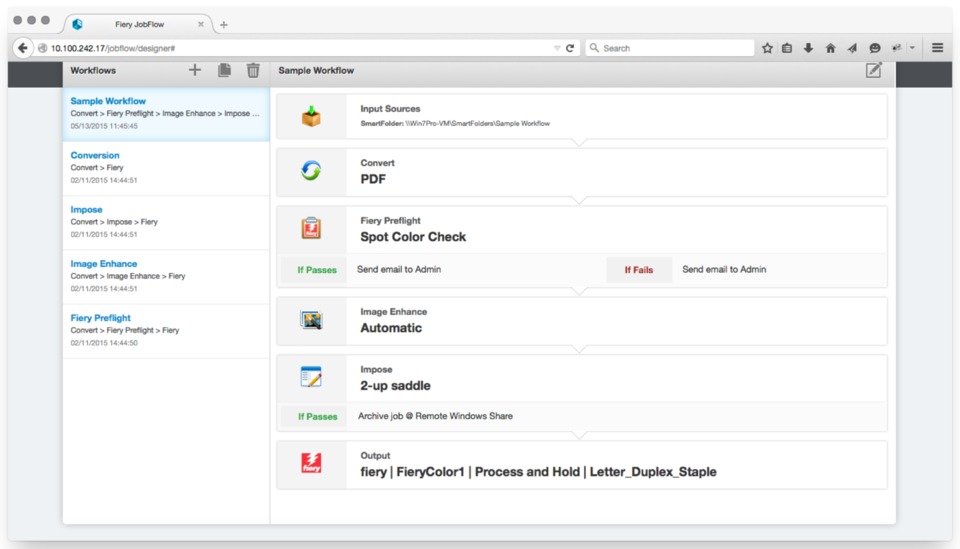Open browser downloads arrow icon
Image resolution: width=960 pixels, height=549 pixels.
808,48
